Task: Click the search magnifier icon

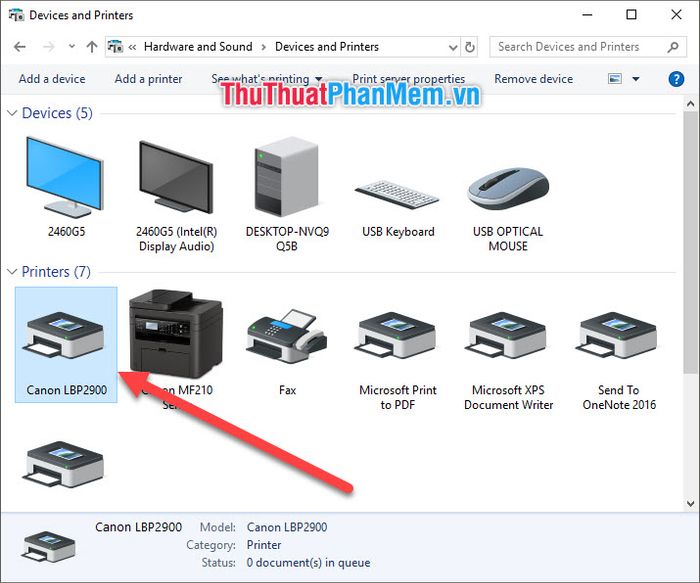Action: point(673,47)
